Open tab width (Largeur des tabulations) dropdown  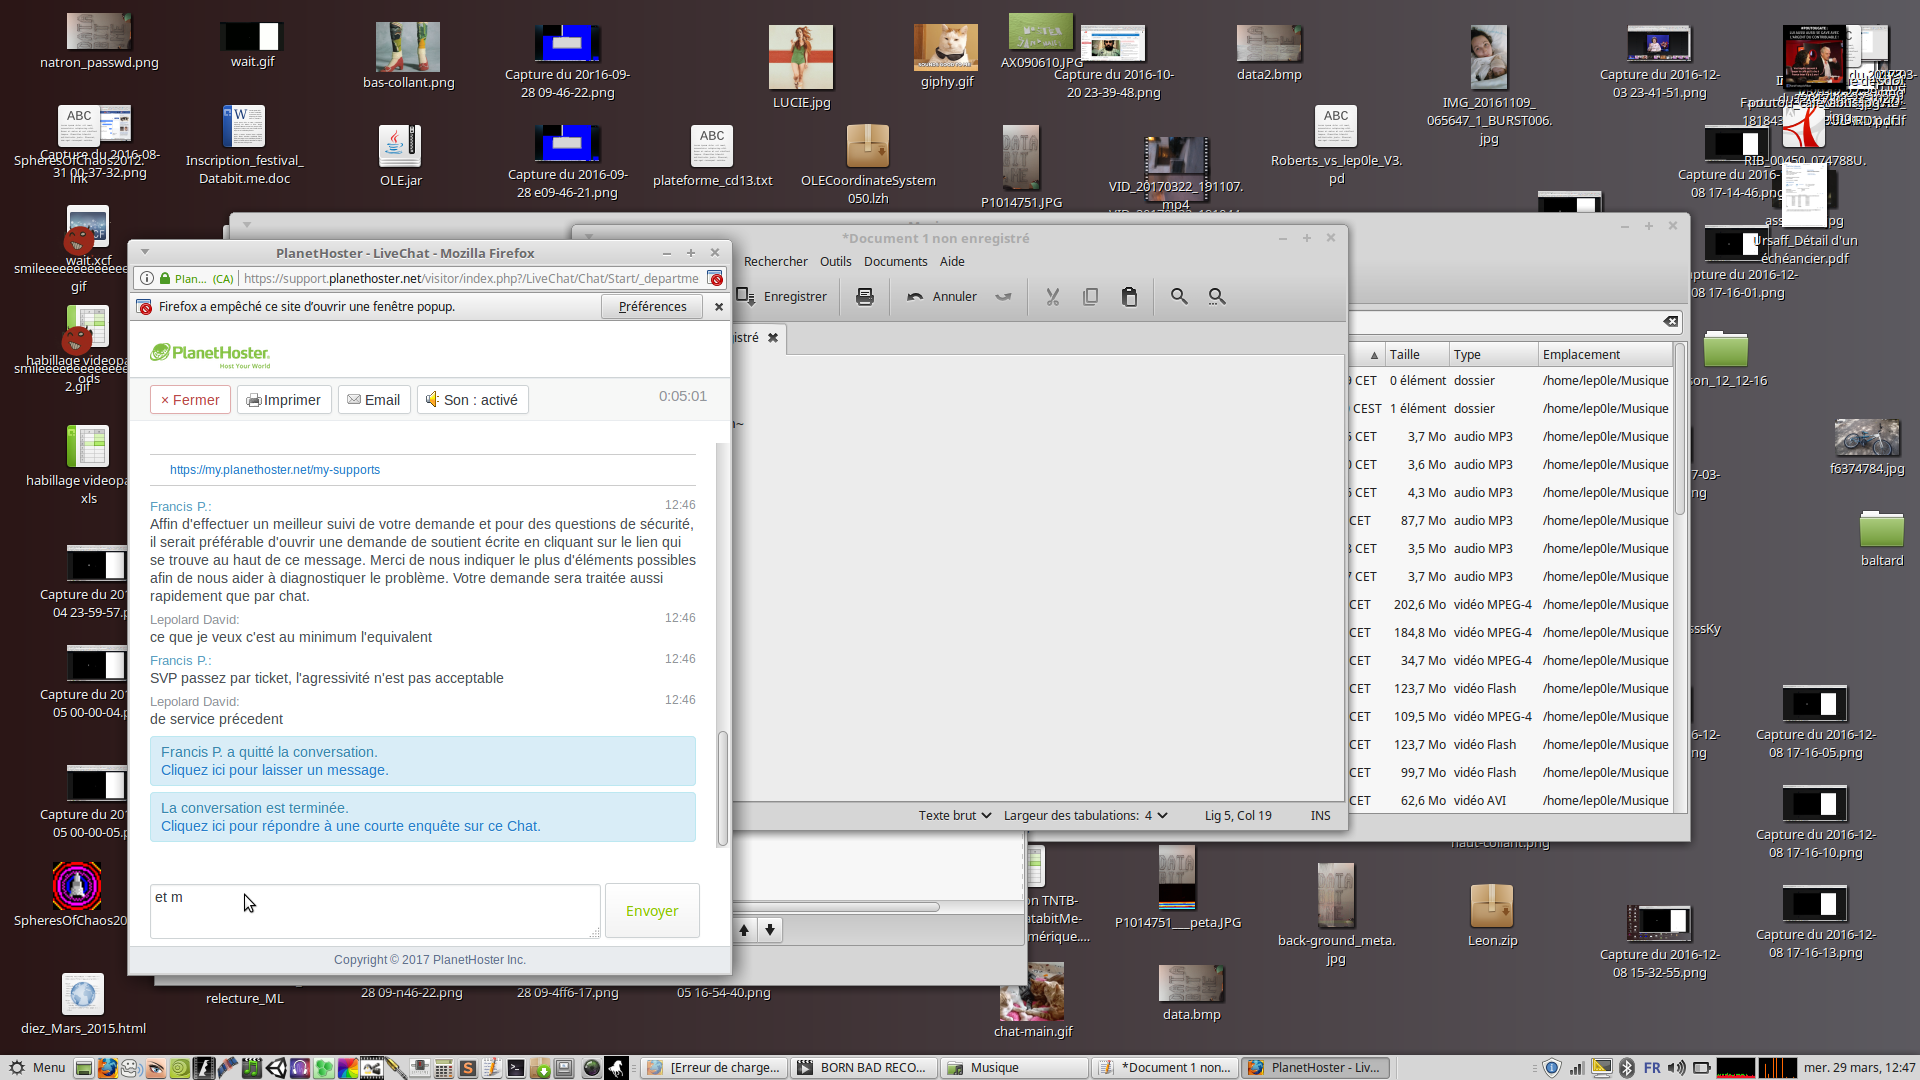(x=1085, y=816)
